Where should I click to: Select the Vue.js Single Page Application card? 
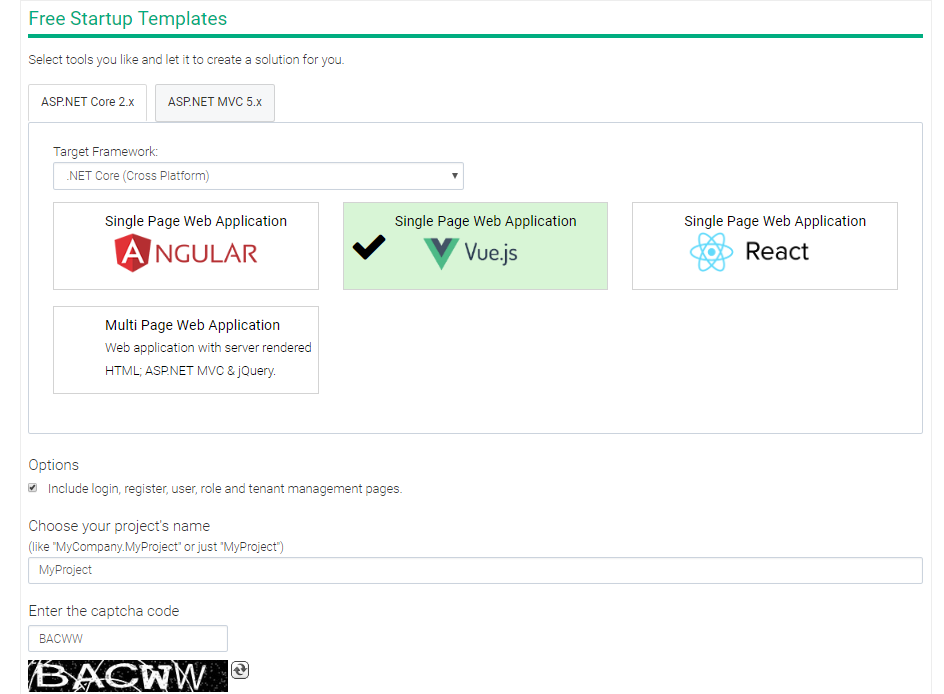pos(475,246)
